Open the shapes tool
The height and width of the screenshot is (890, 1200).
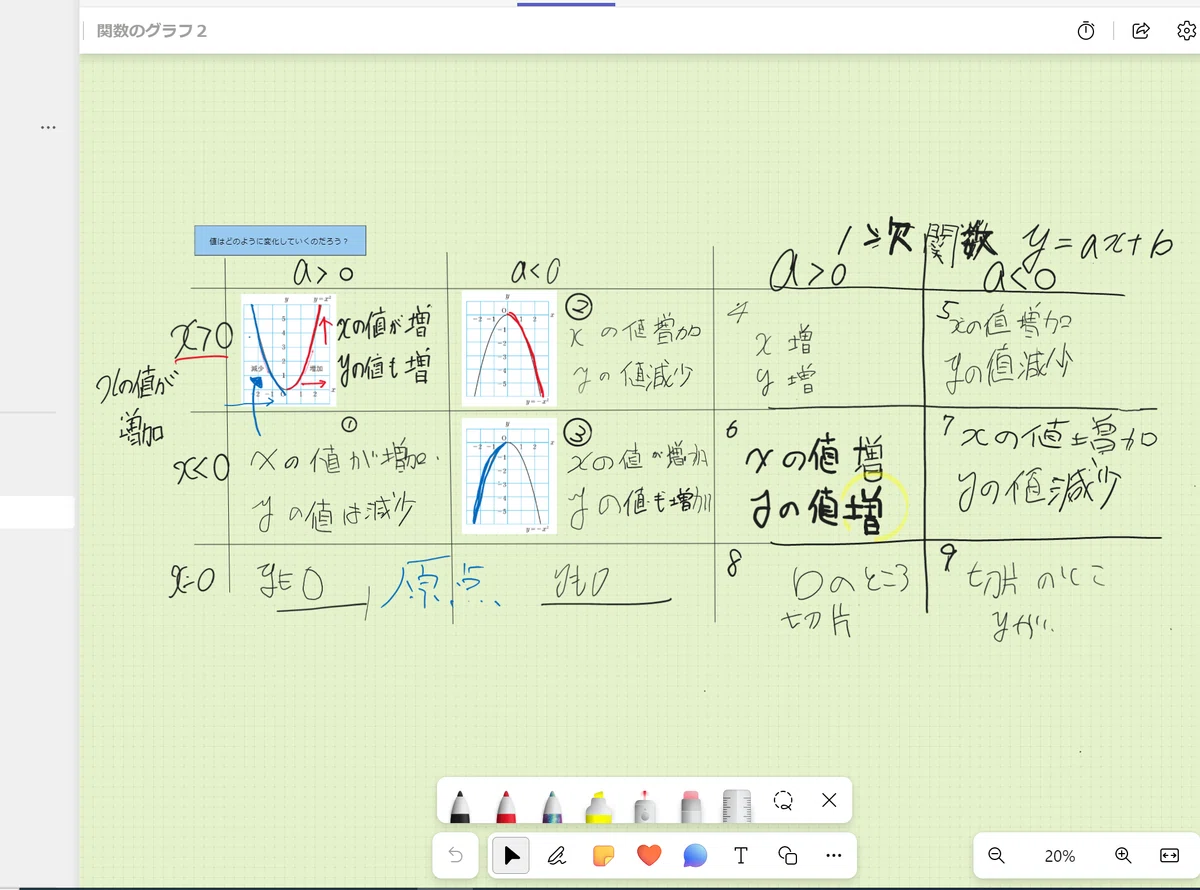point(787,855)
